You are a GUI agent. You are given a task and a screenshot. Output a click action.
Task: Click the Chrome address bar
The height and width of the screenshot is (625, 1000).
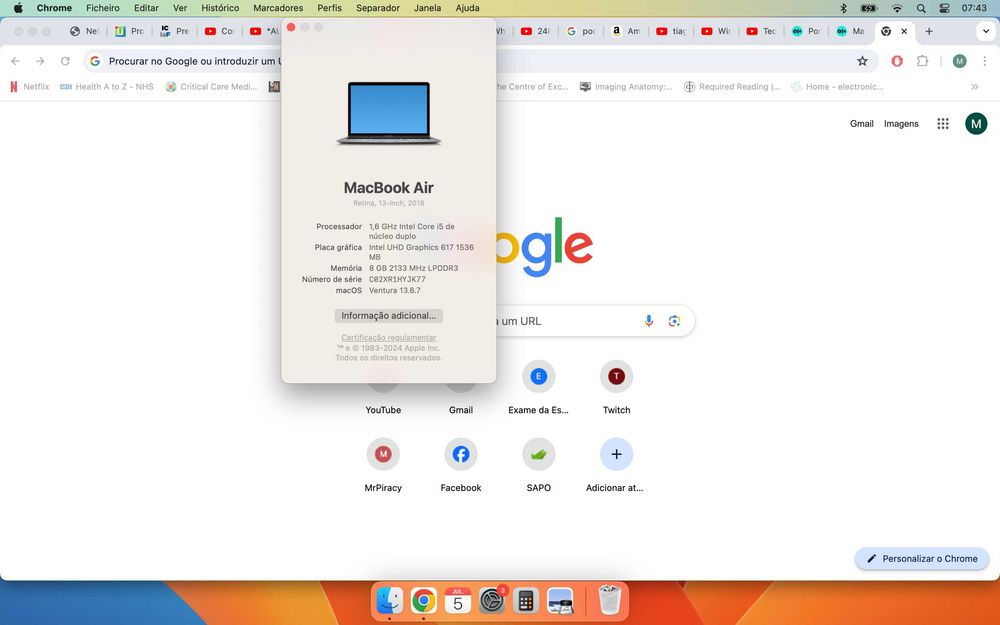[481, 61]
